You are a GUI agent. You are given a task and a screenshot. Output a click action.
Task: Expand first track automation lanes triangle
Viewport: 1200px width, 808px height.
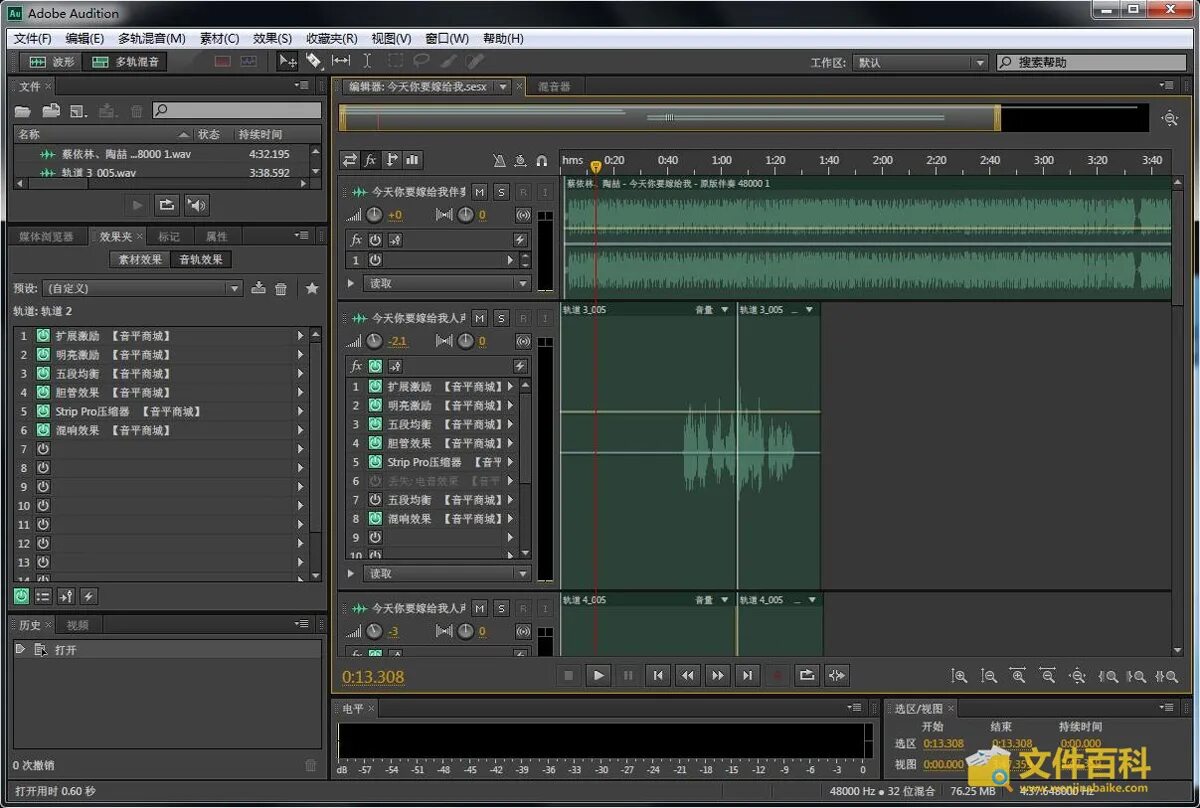[351, 283]
